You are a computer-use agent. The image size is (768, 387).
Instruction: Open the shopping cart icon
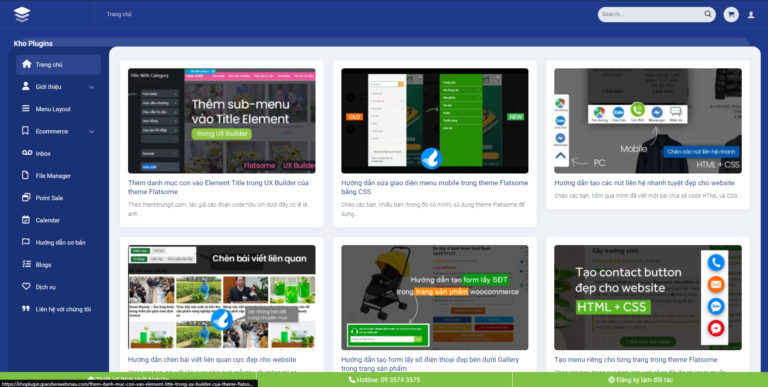click(731, 15)
